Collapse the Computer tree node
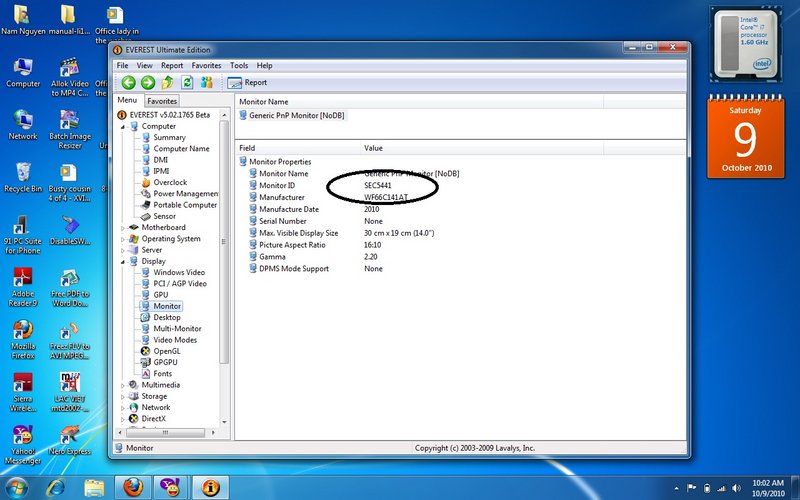800x500 pixels. [x=124, y=127]
